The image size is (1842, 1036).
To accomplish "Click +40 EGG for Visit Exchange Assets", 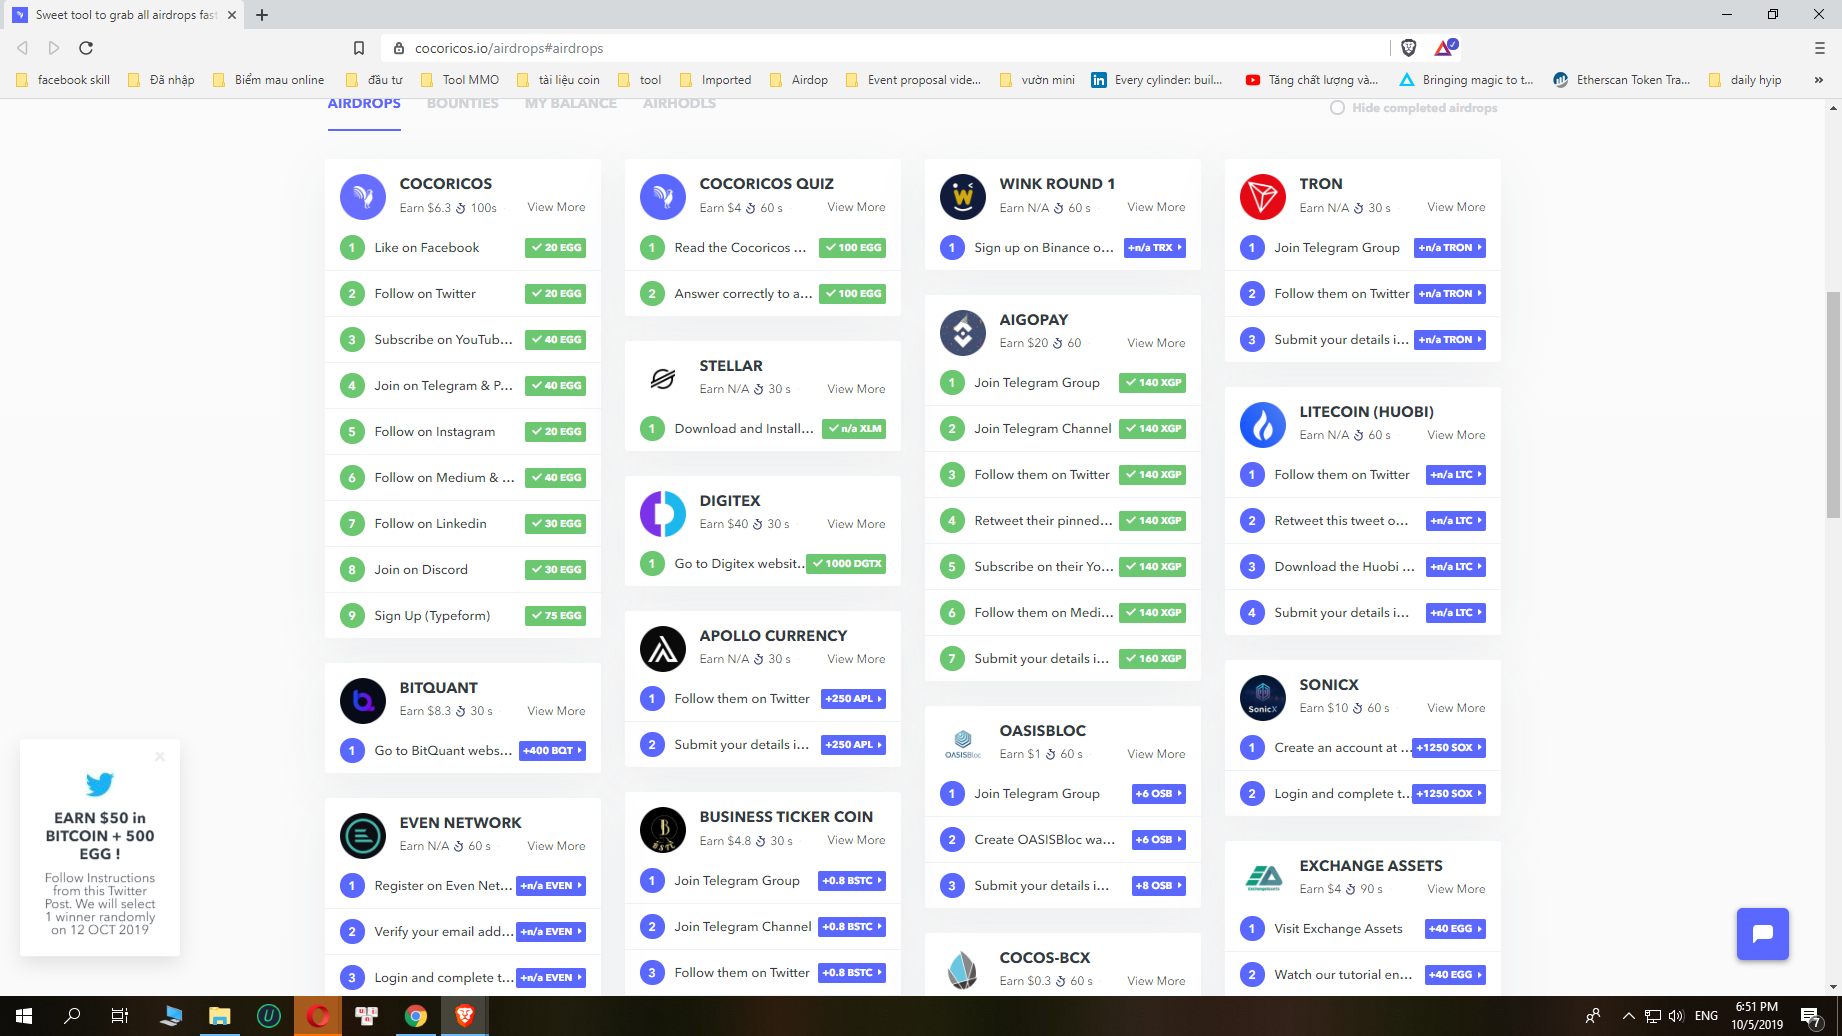I will (1455, 929).
